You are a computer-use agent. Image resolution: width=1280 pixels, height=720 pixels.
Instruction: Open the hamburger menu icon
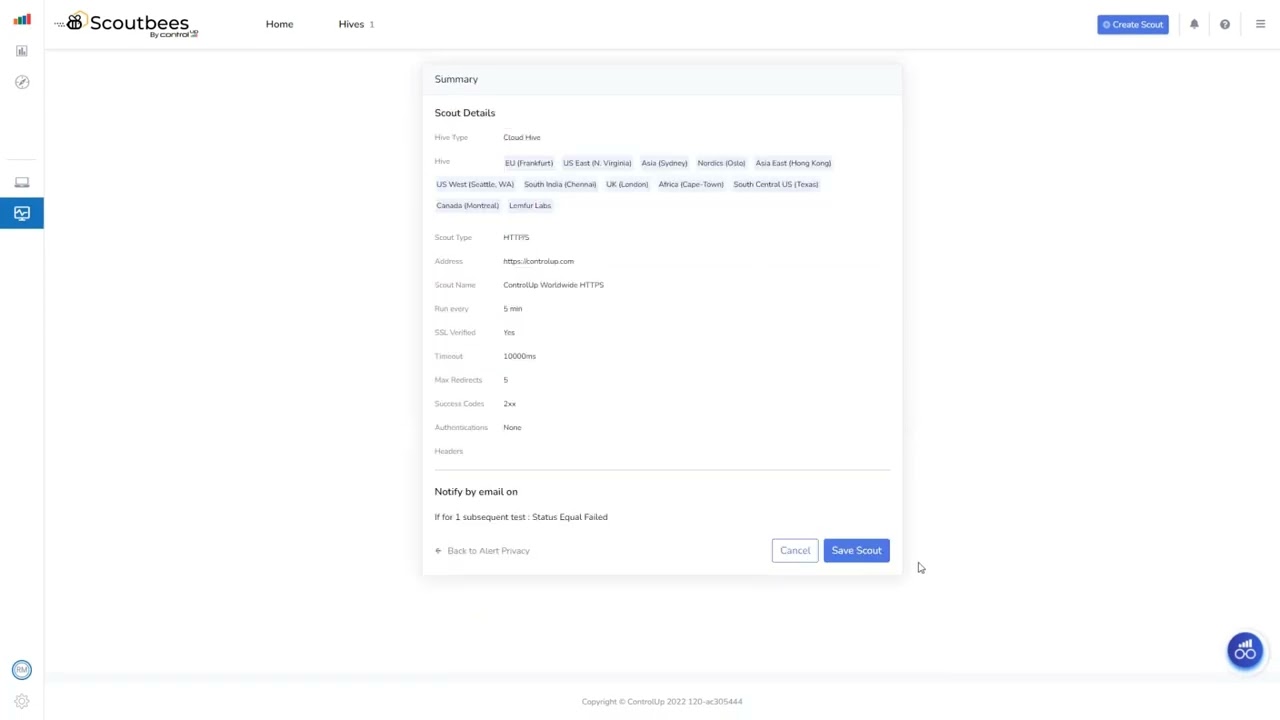click(x=1260, y=24)
